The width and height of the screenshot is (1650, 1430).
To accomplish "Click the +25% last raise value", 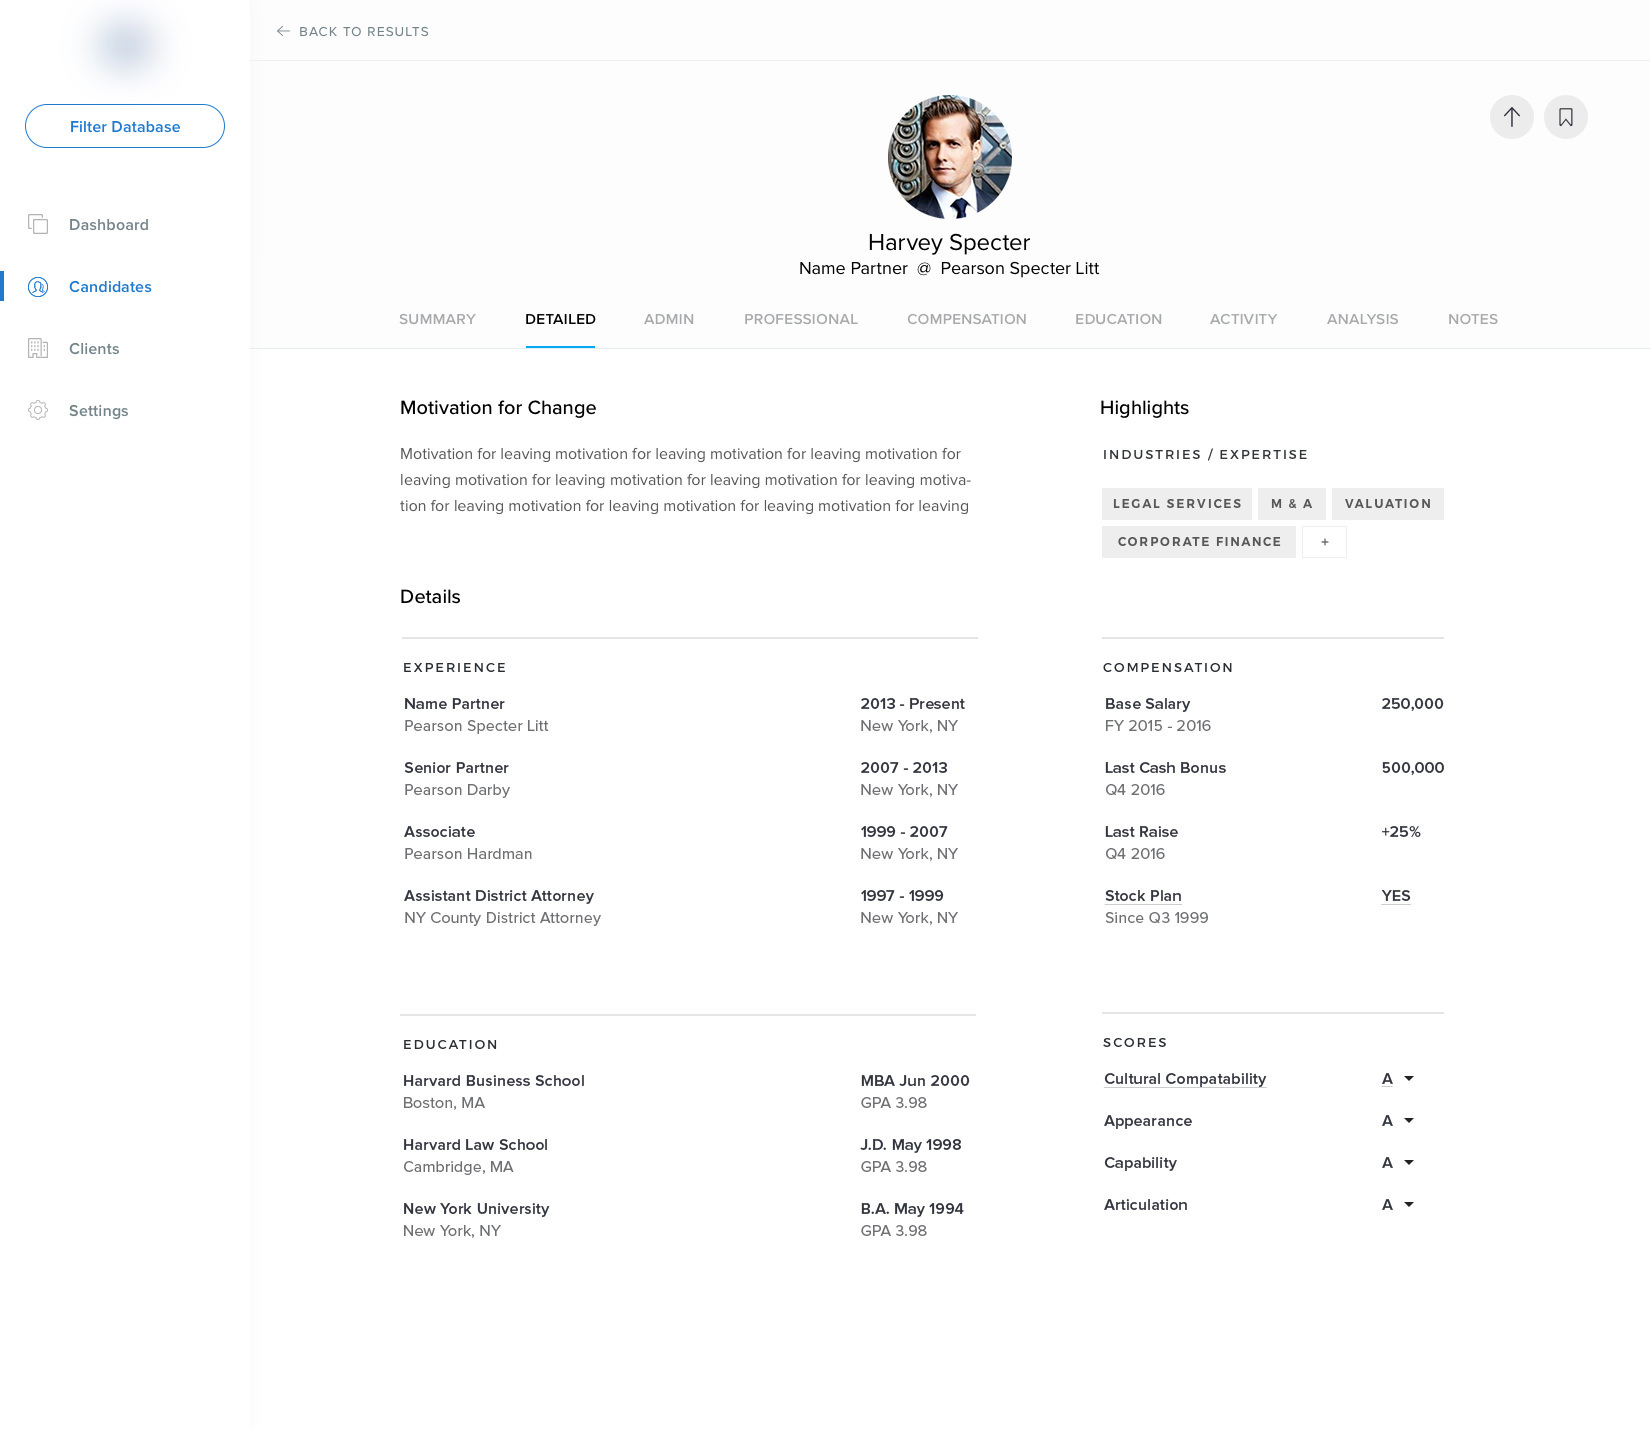I will pos(1400,832).
